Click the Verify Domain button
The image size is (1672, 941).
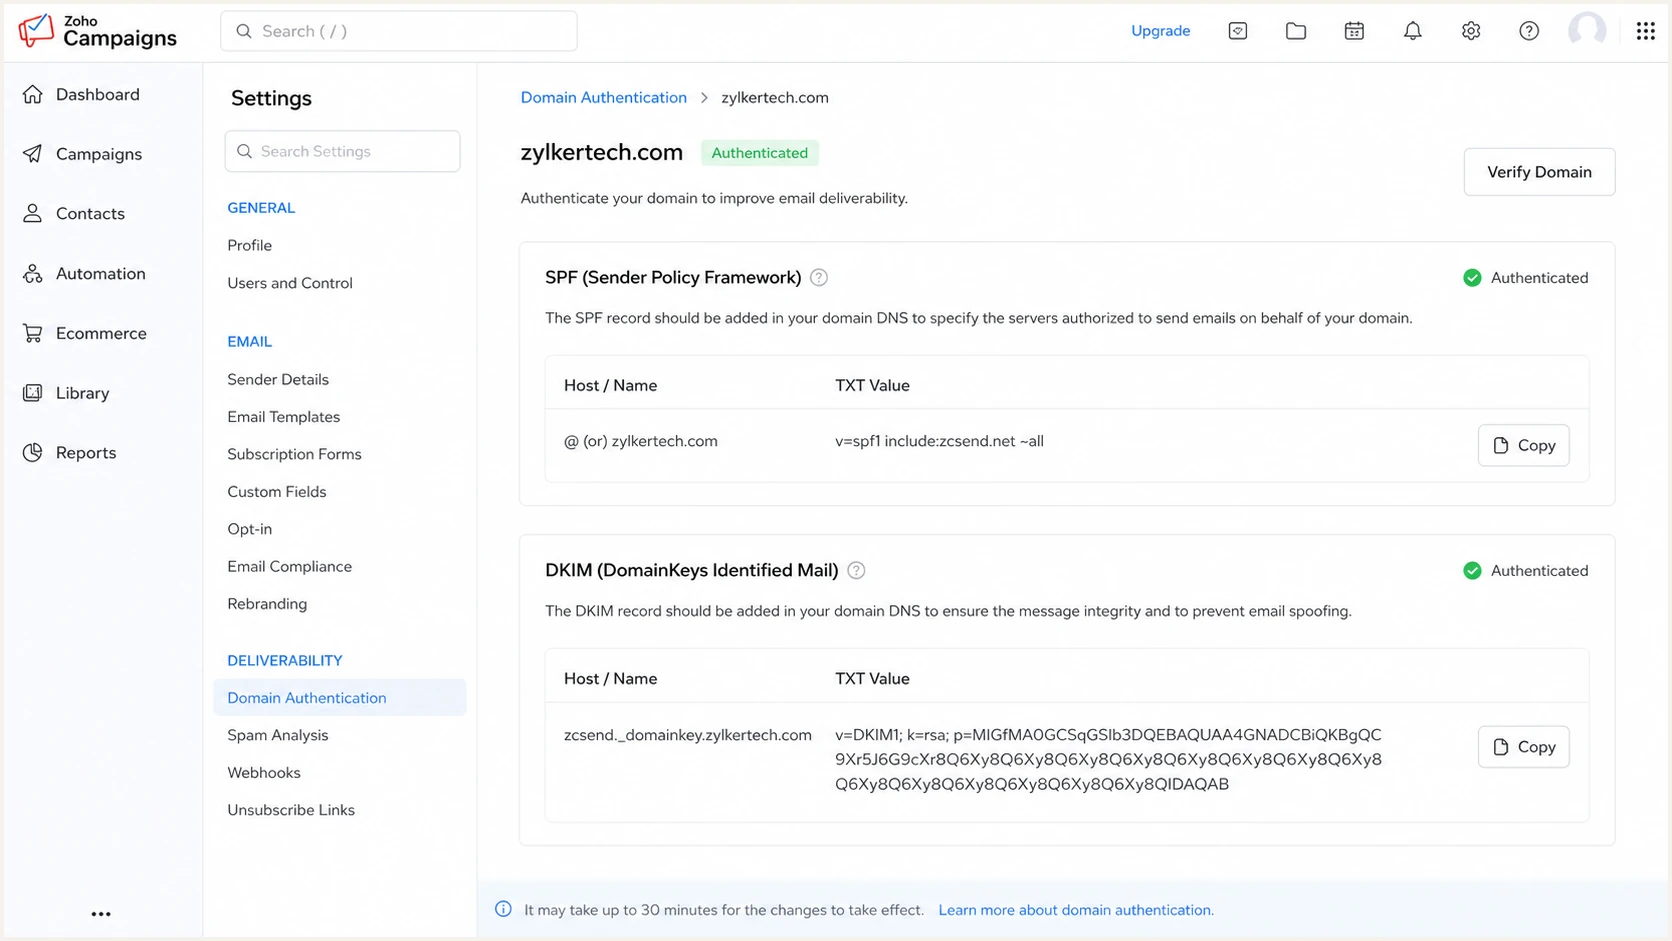tap(1539, 172)
